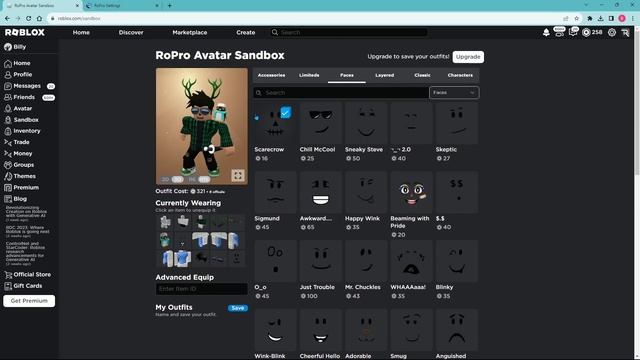Switch avatar preview to 2D

[x=165, y=179]
